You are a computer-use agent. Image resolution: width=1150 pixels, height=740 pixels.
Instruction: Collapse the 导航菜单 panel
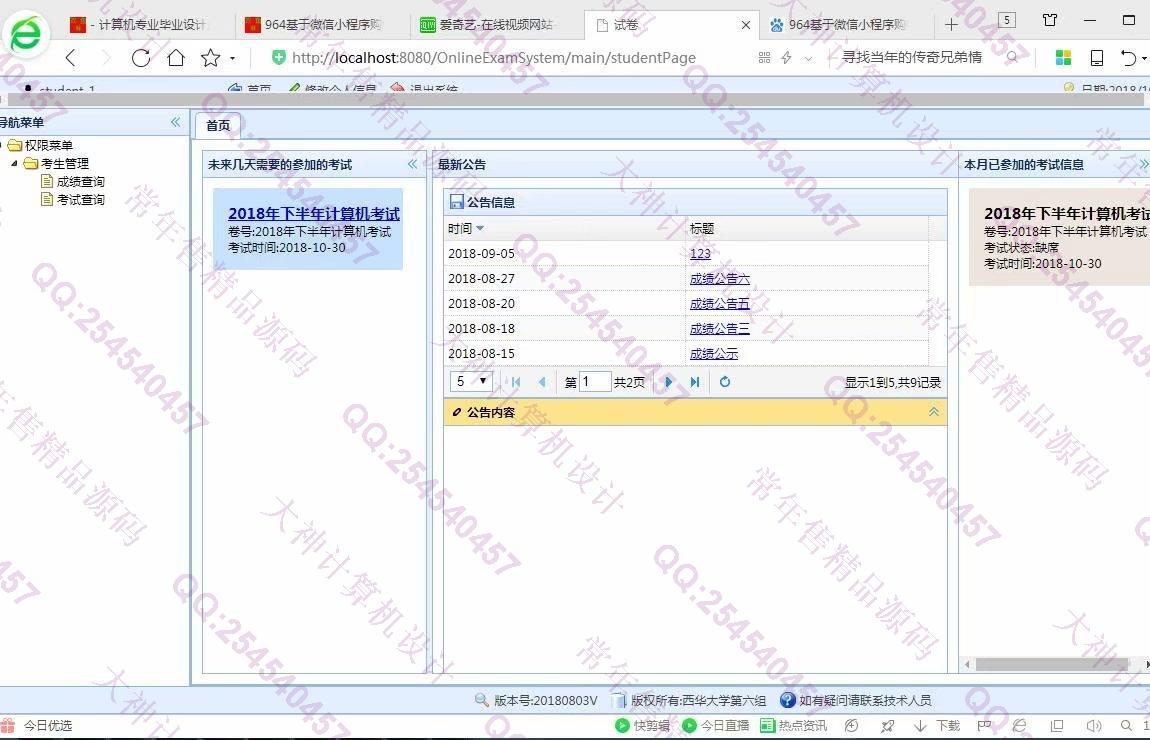pyautogui.click(x=175, y=122)
